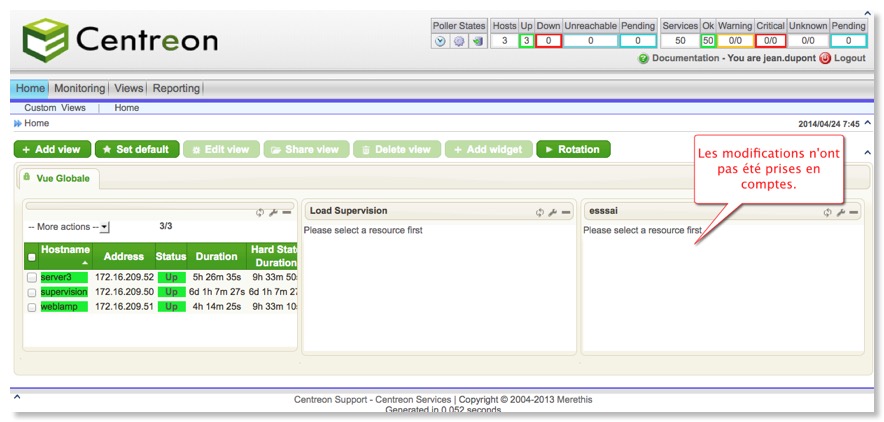
Task: Open the Monitoring menu
Action: (x=79, y=88)
